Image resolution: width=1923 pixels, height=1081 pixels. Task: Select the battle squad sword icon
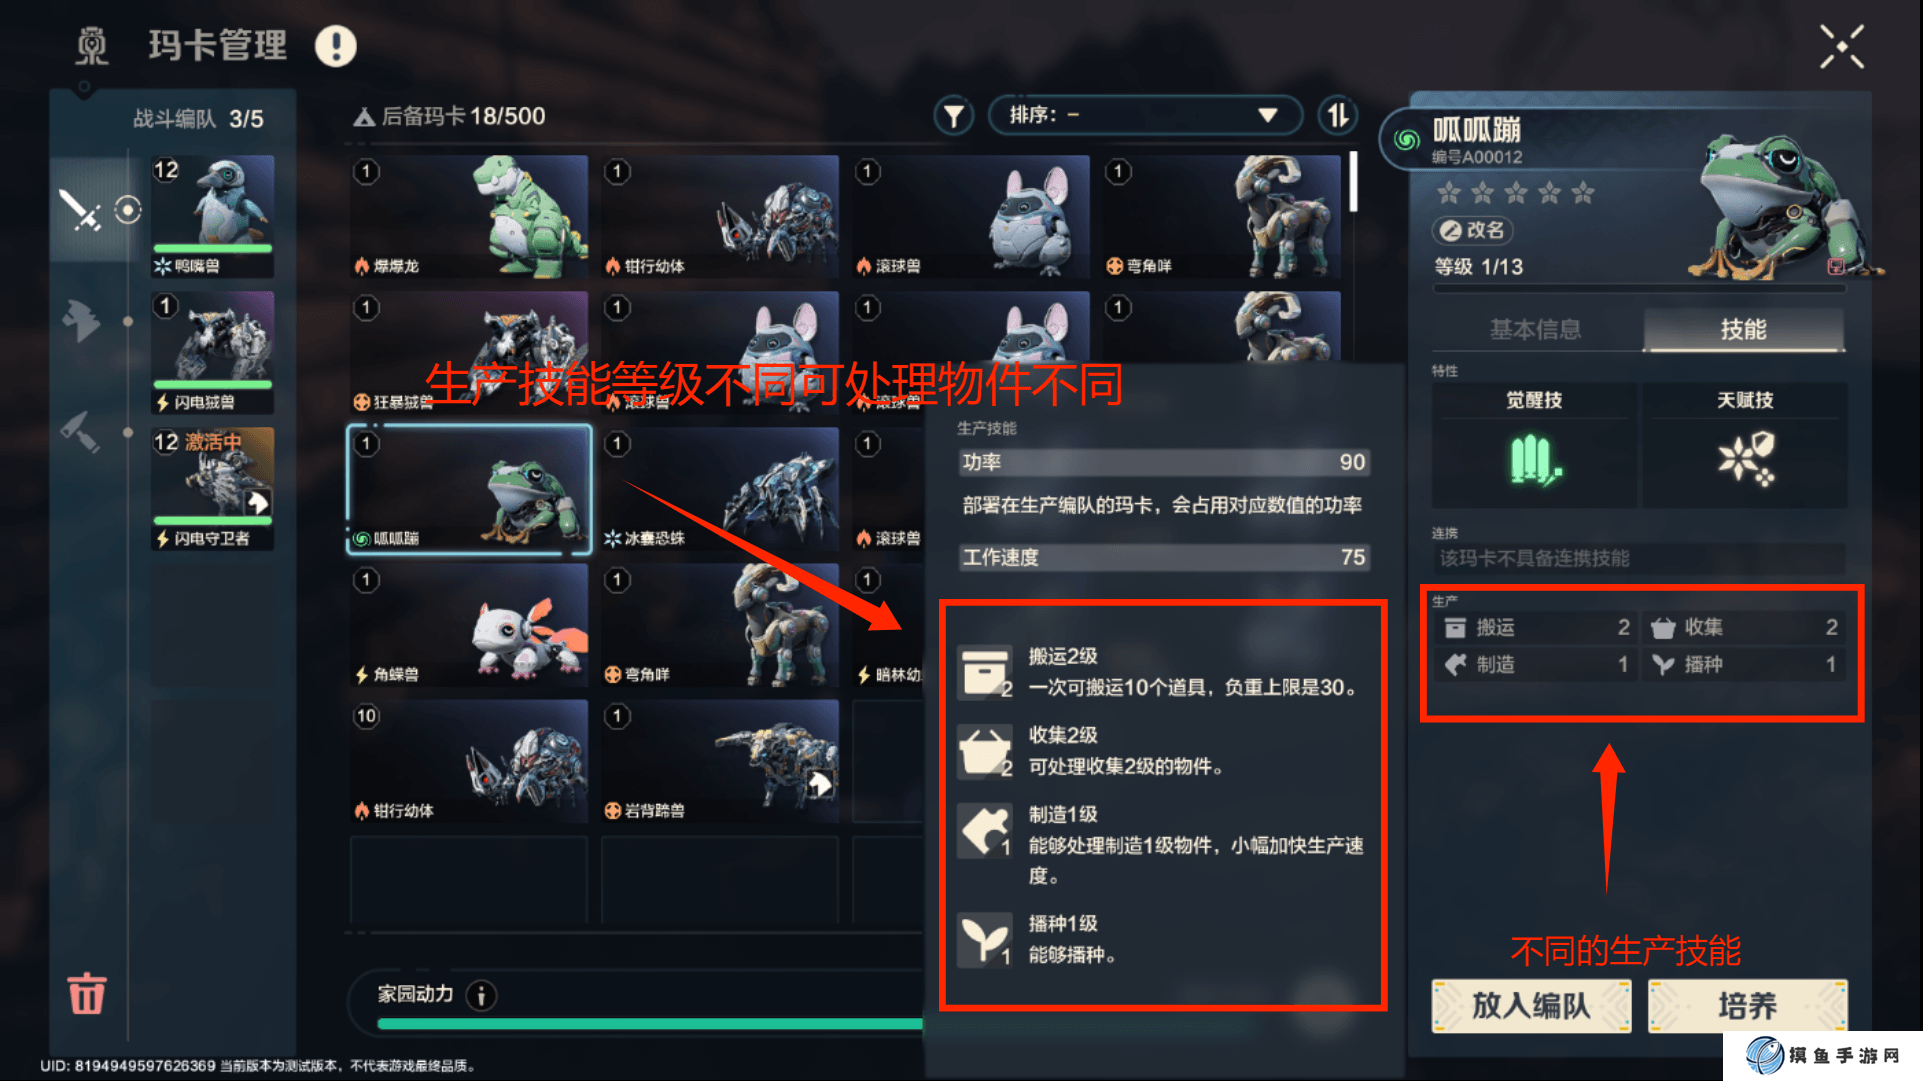(80, 210)
